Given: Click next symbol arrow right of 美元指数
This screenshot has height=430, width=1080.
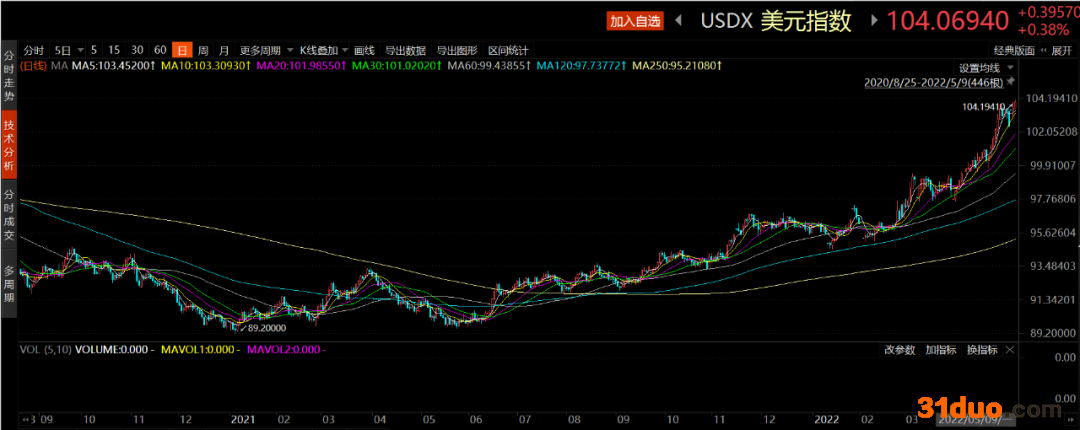Looking at the screenshot, I should 874,20.
